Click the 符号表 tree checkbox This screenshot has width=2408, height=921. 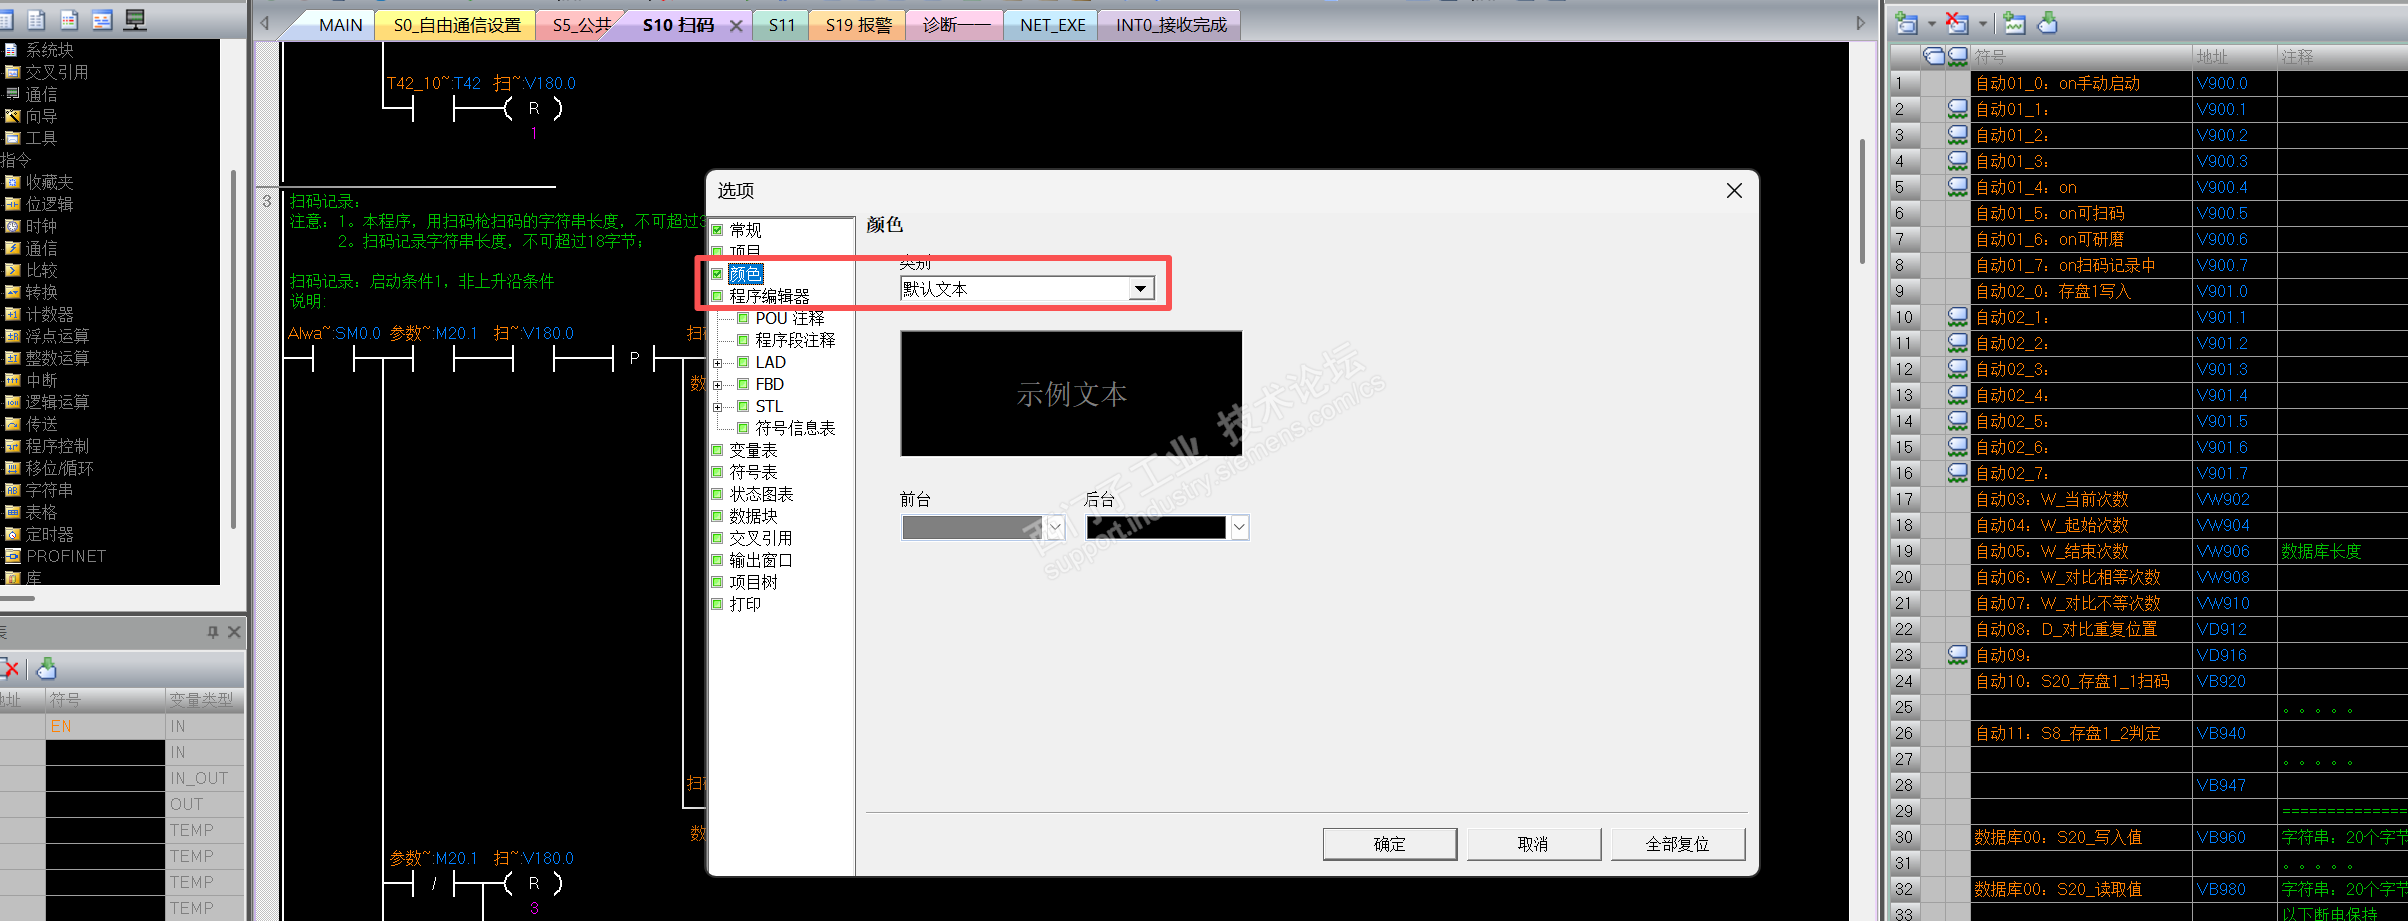click(x=717, y=472)
